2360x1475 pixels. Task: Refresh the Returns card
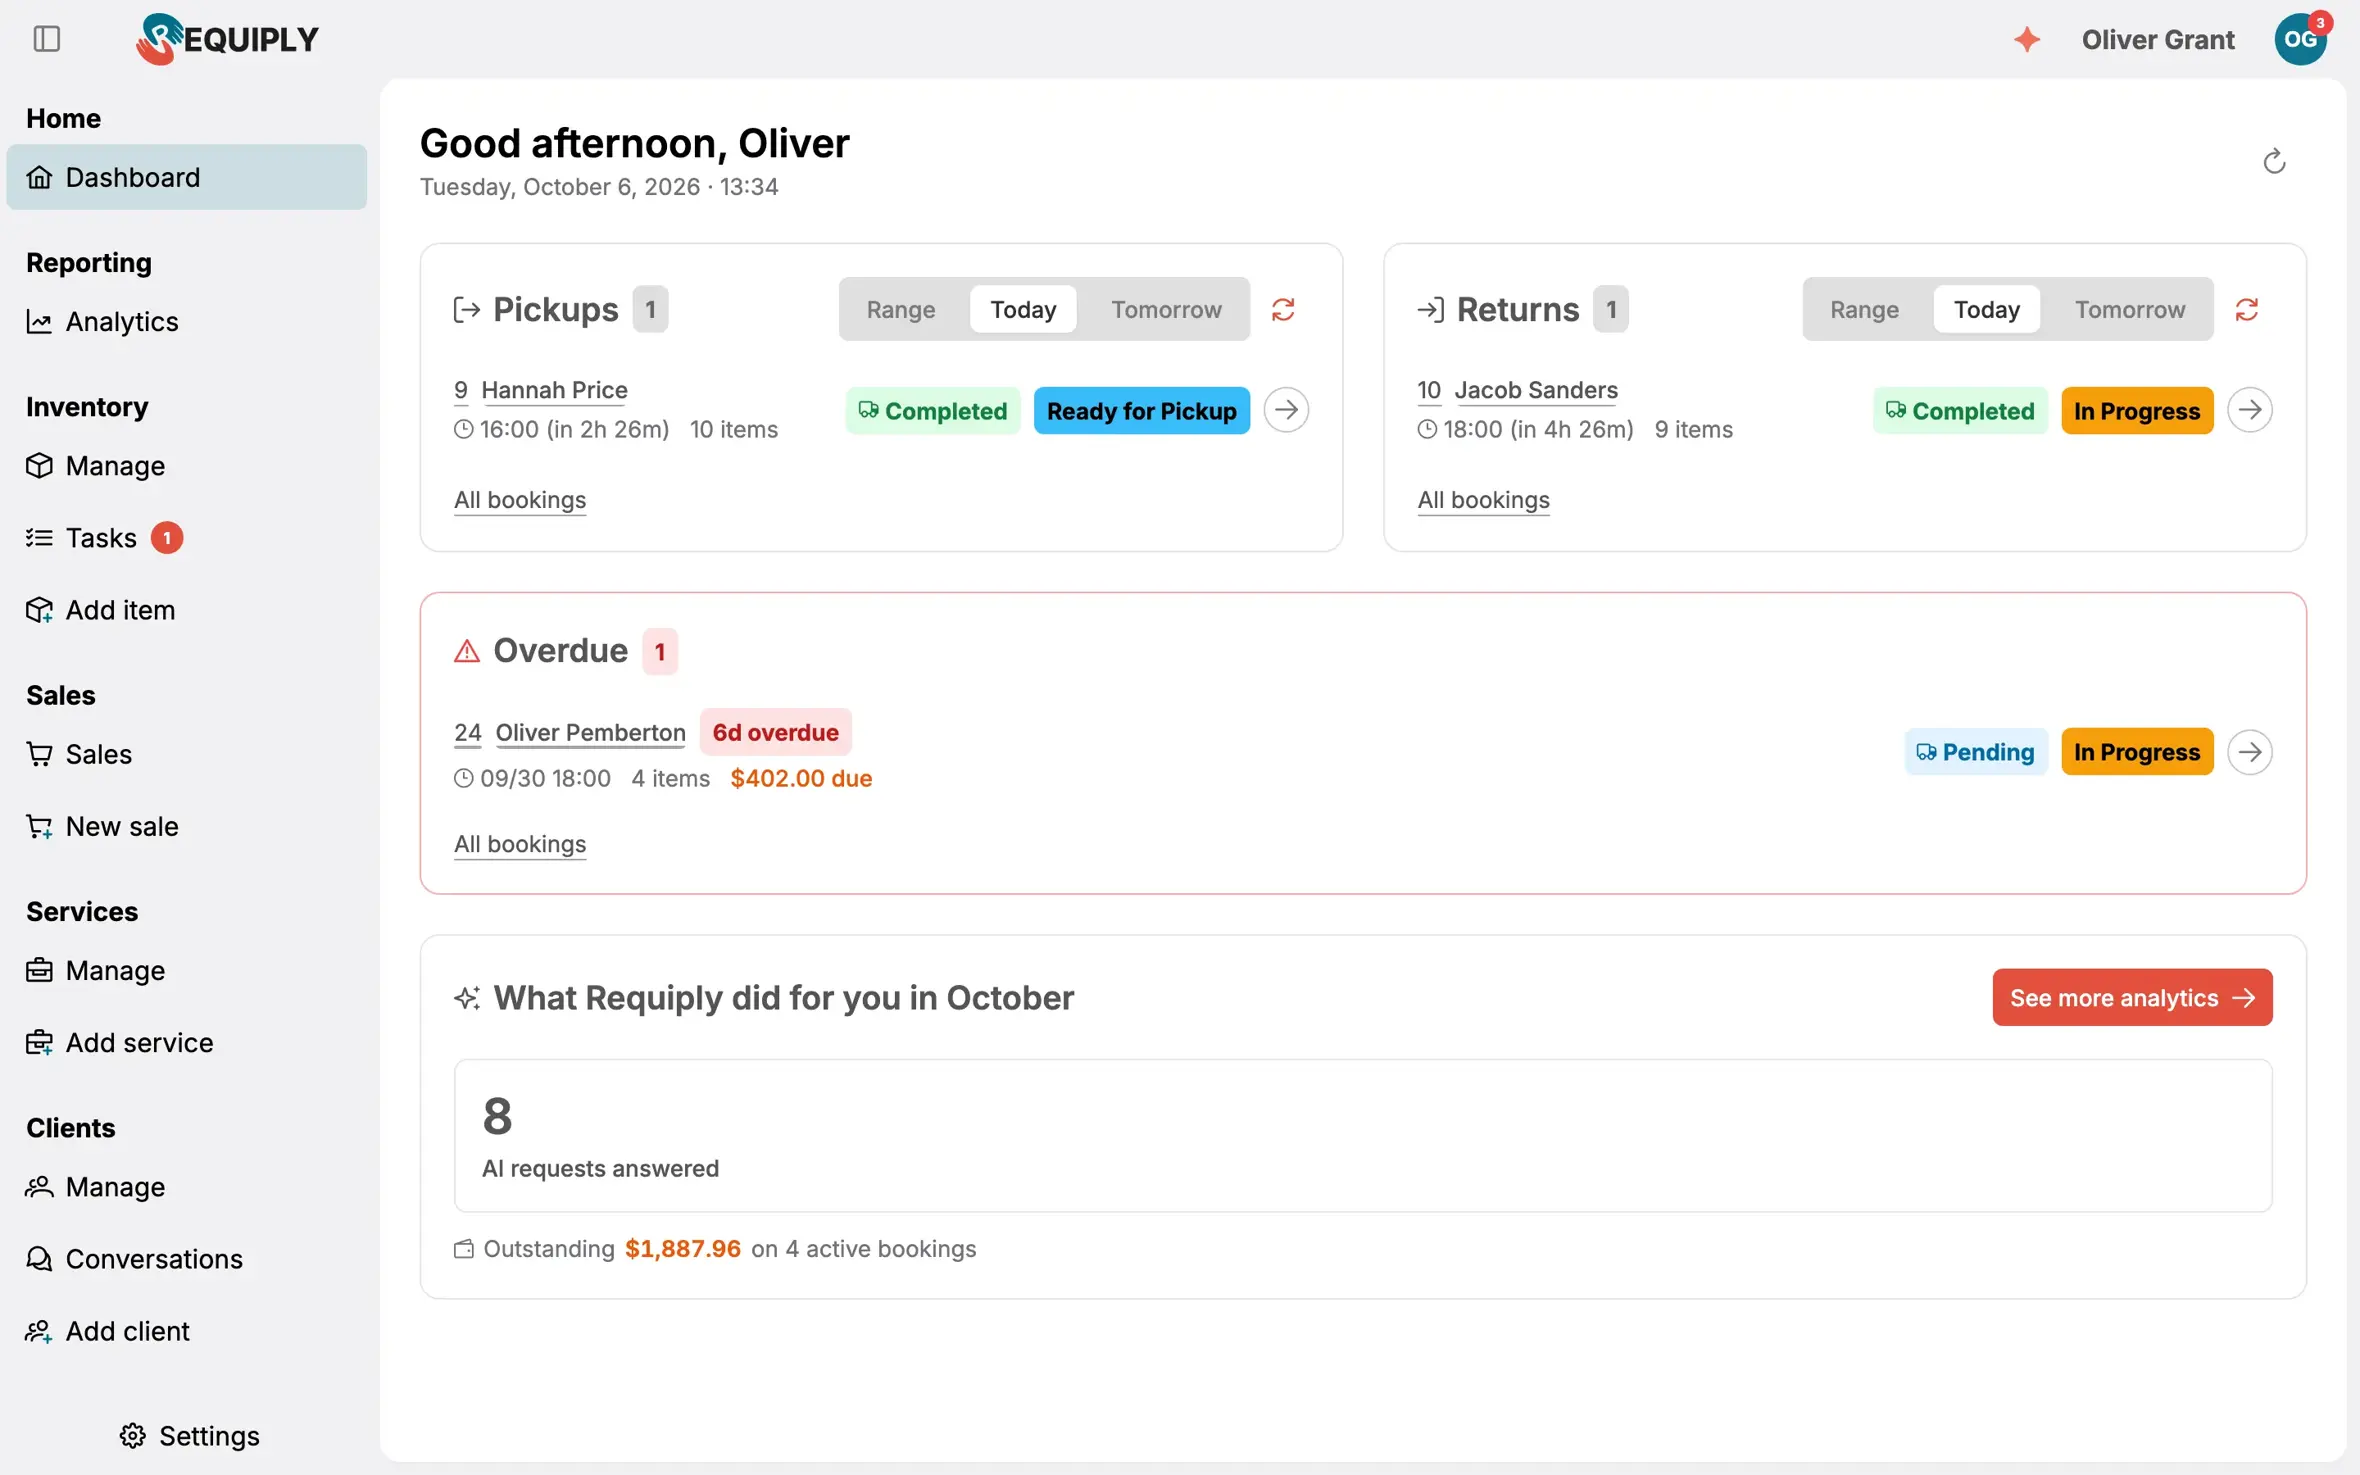[2247, 309]
